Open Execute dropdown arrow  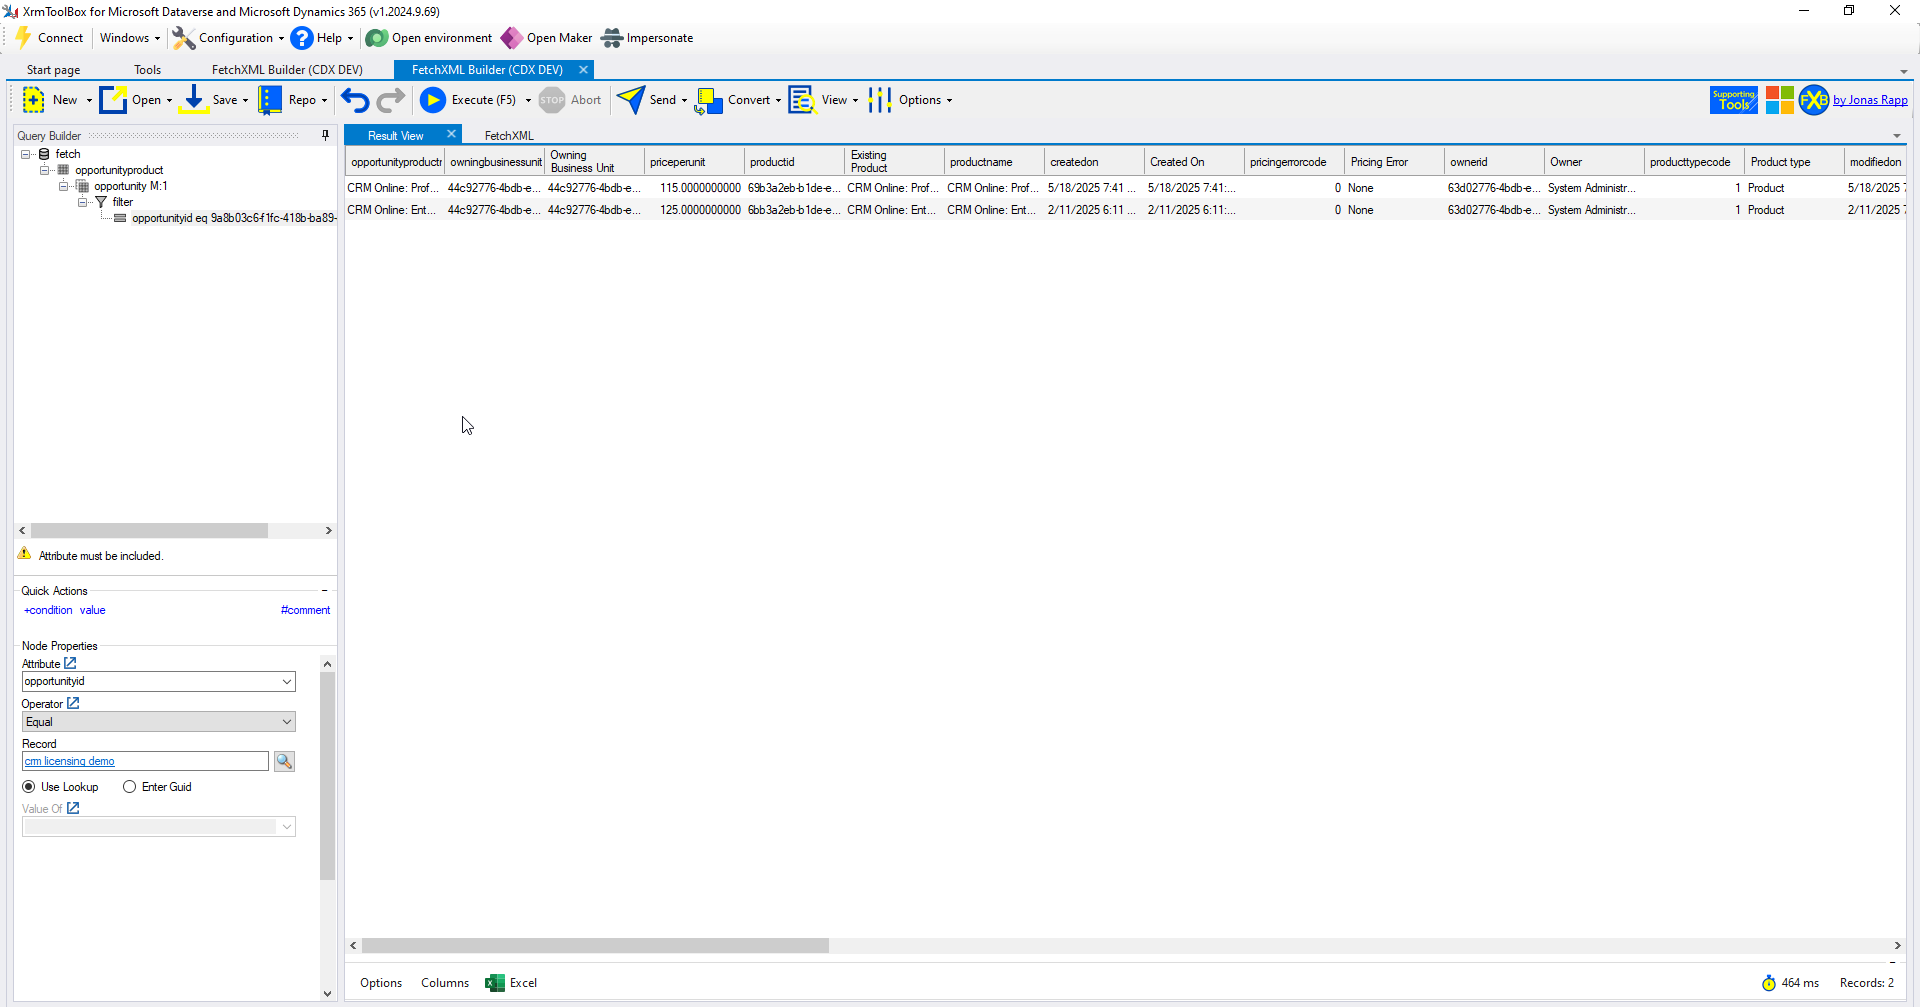(x=528, y=100)
